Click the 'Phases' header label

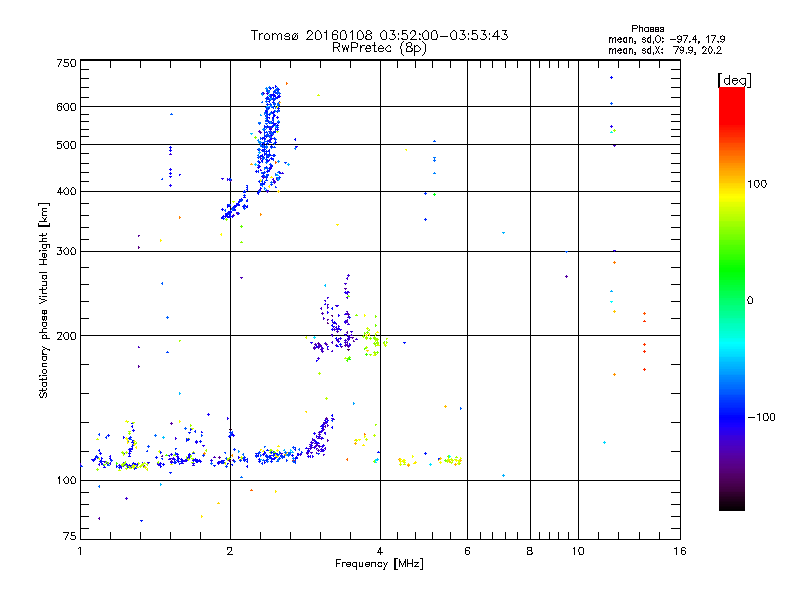click(x=647, y=29)
